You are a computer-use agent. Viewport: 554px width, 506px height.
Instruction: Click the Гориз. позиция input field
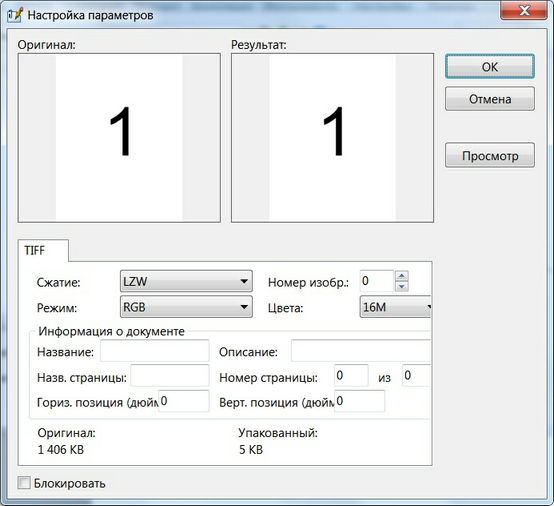point(184,401)
